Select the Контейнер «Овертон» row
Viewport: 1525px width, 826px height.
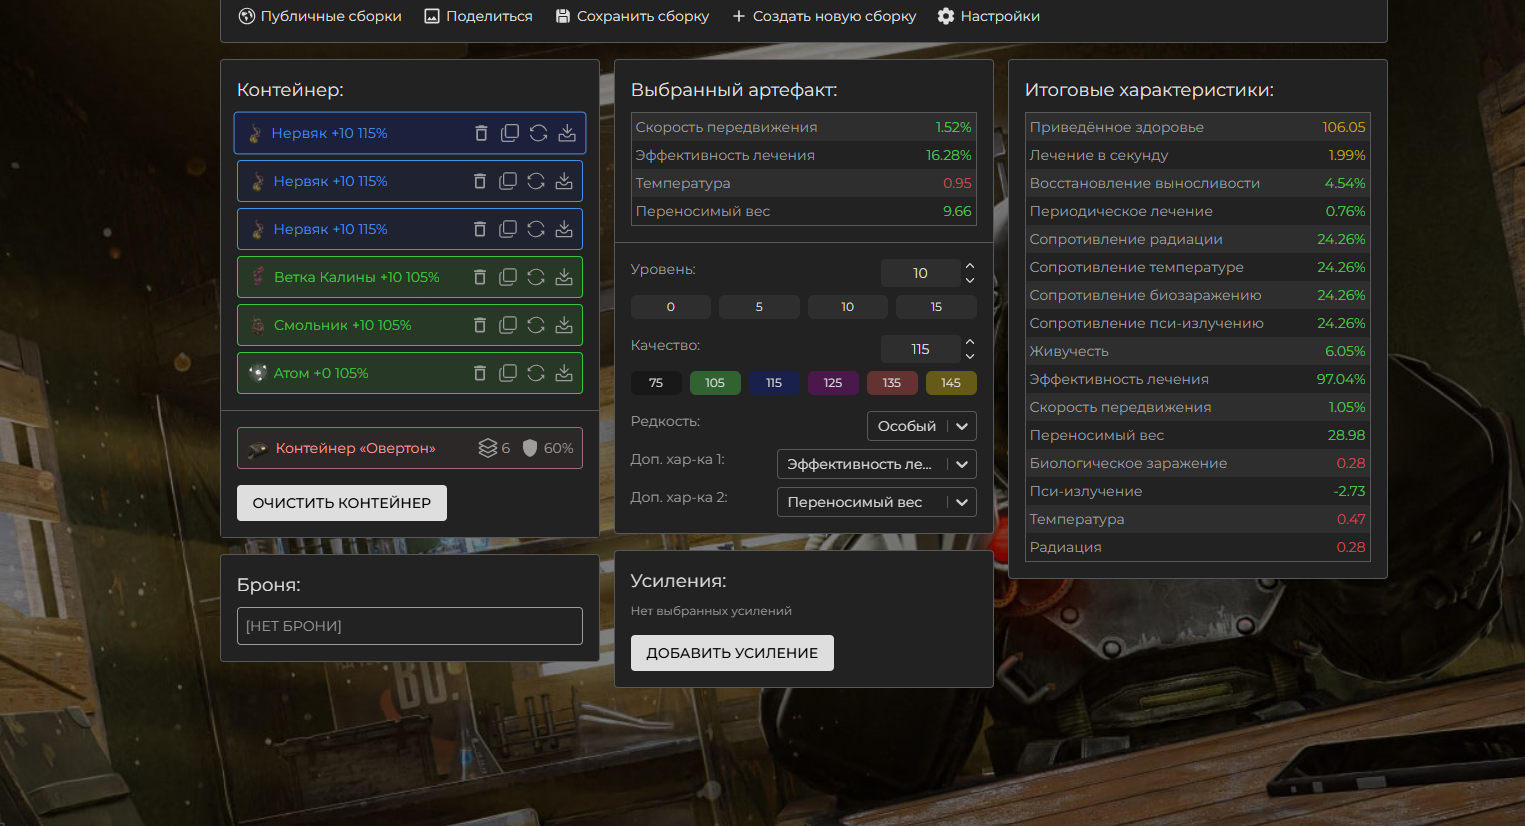410,448
